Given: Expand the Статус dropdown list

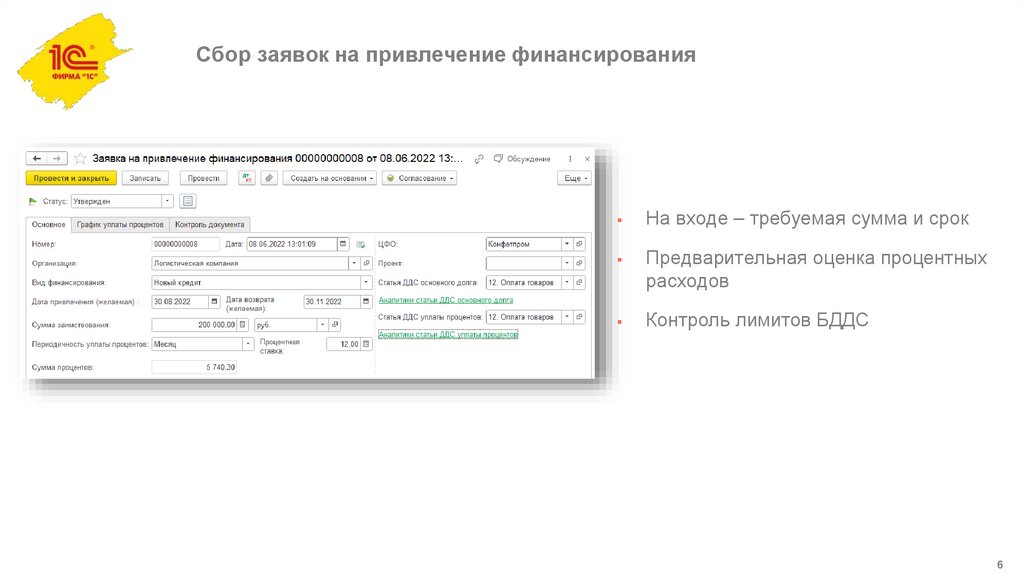Looking at the screenshot, I should (x=167, y=201).
